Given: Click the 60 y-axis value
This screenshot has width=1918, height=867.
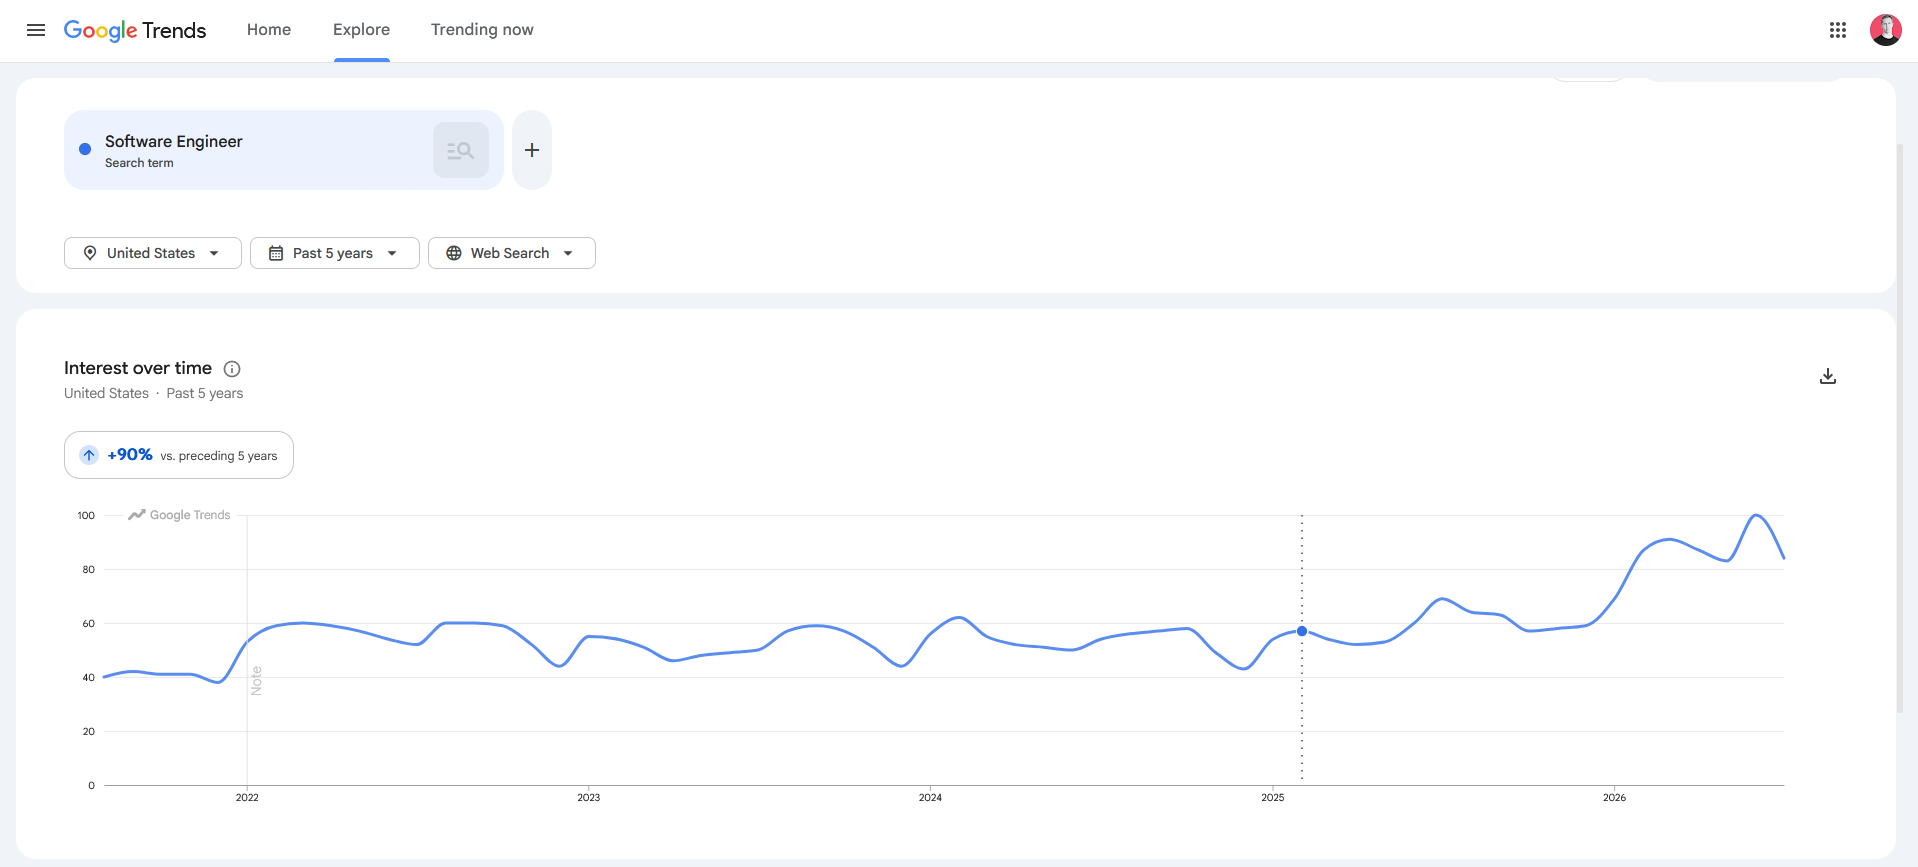Looking at the screenshot, I should point(89,623).
